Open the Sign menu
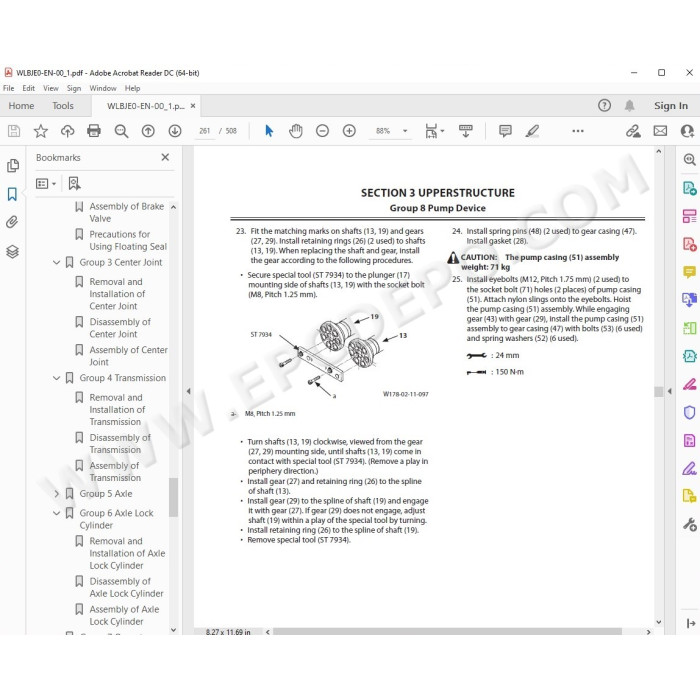The height and width of the screenshot is (700, 700). (x=74, y=88)
